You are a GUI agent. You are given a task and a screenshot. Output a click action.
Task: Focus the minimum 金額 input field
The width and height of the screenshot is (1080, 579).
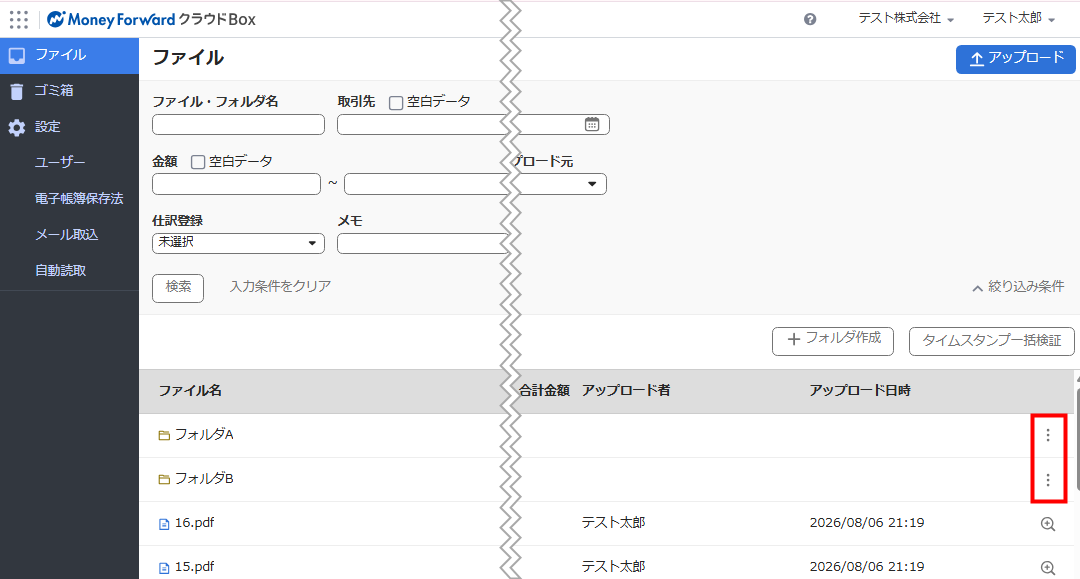tap(236, 184)
